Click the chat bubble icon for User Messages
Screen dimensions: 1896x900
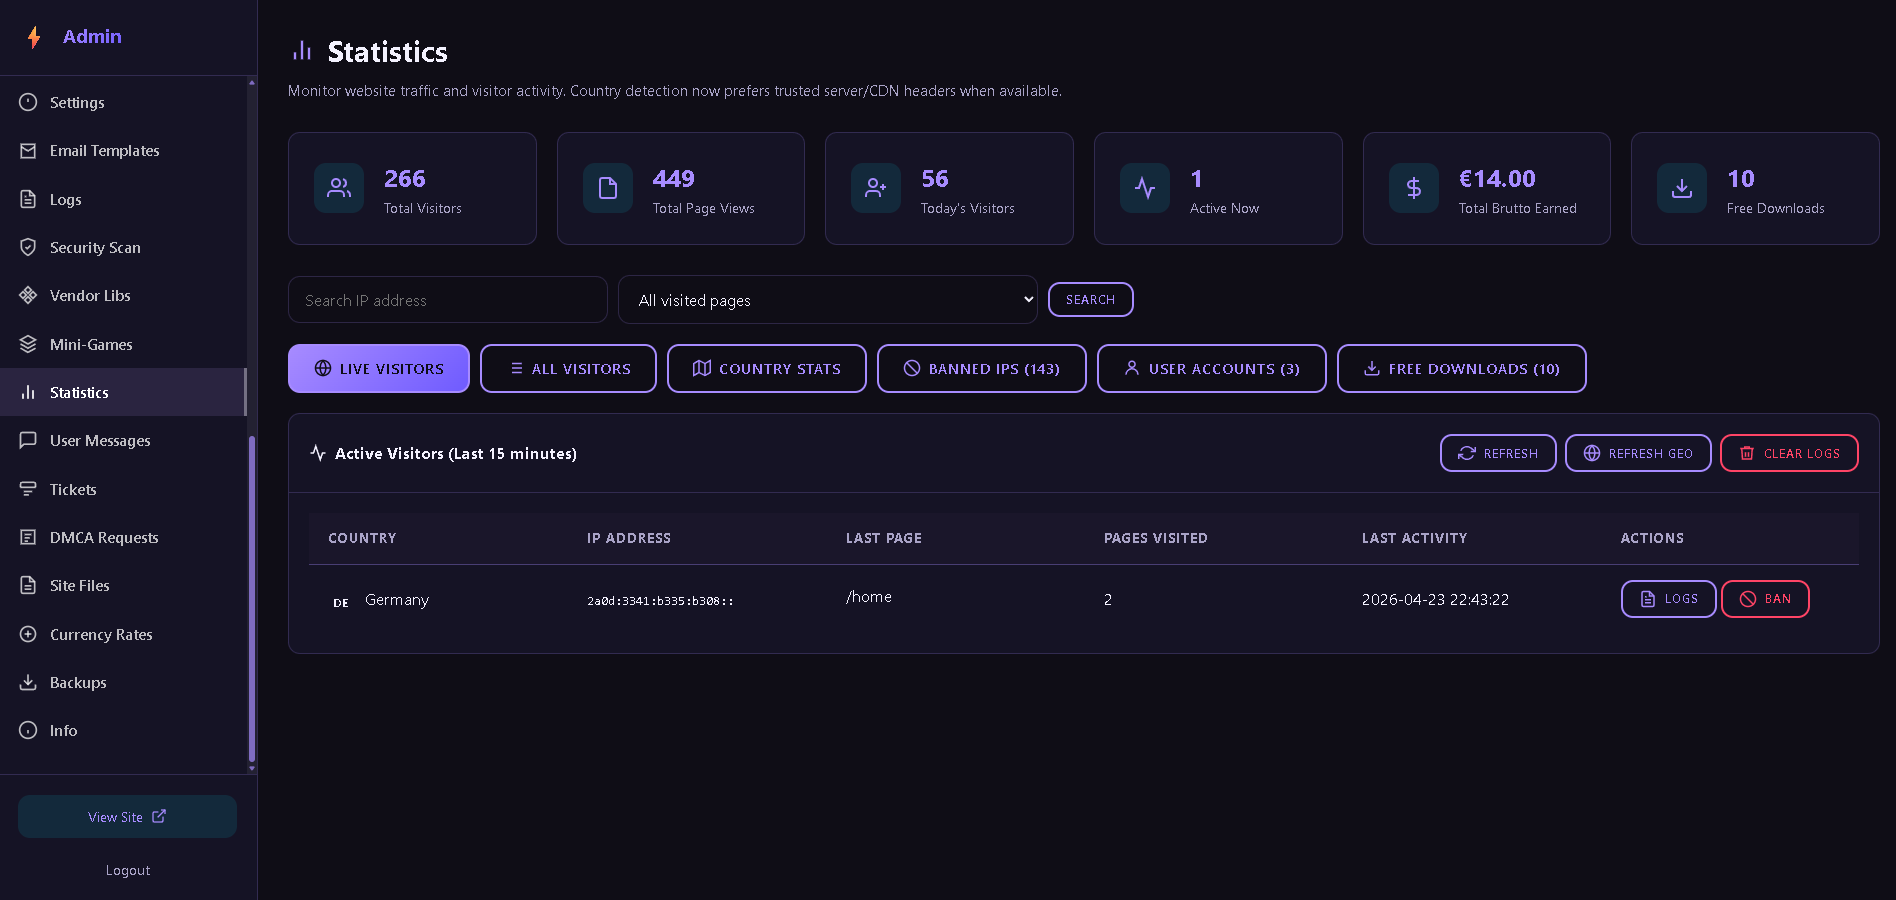[28, 440]
